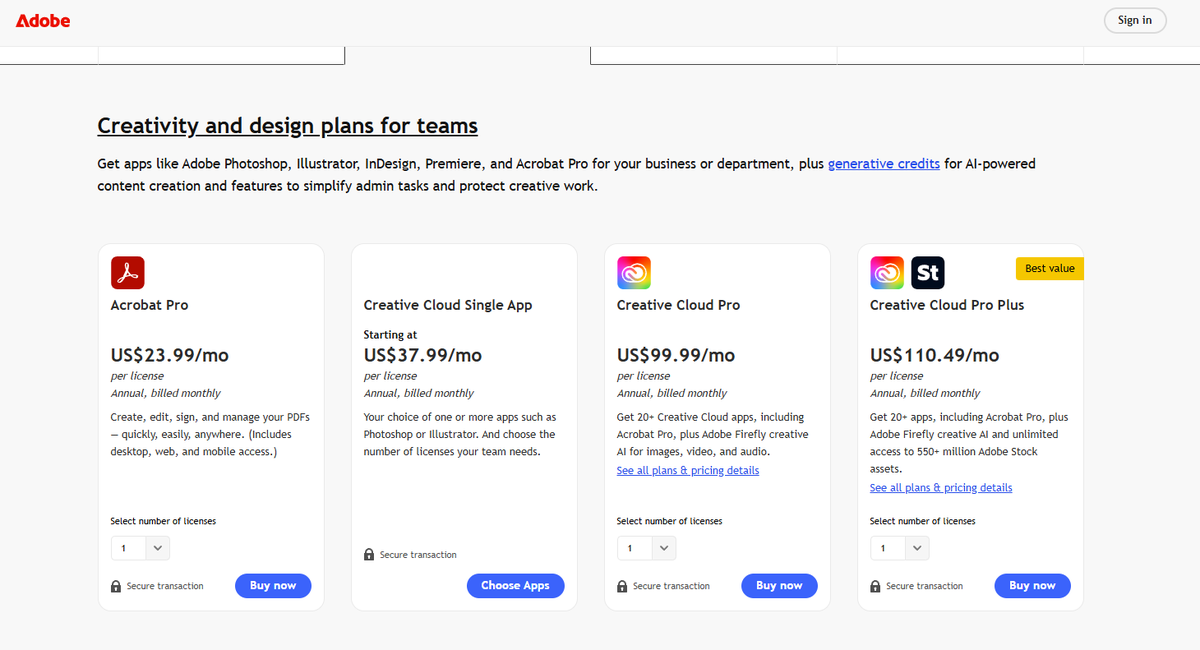Buy Creative Cloud Pro Plus with Buy now

pyautogui.click(x=1032, y=586)
